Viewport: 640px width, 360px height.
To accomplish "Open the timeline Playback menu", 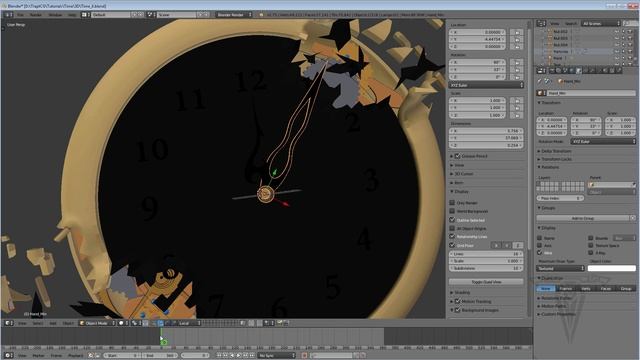I will (x=76, y=356).
